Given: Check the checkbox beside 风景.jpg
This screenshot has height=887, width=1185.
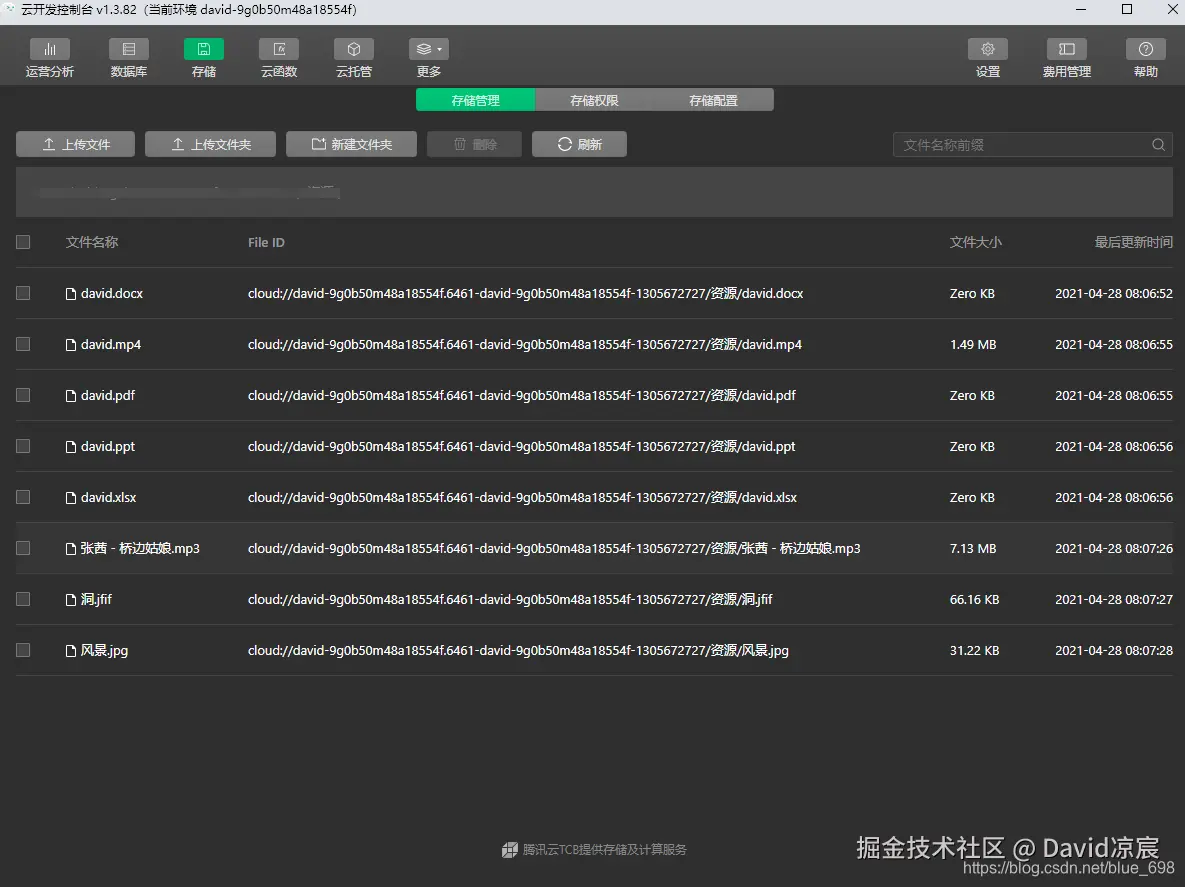Looking at the screenshot, I should point(23,649).
